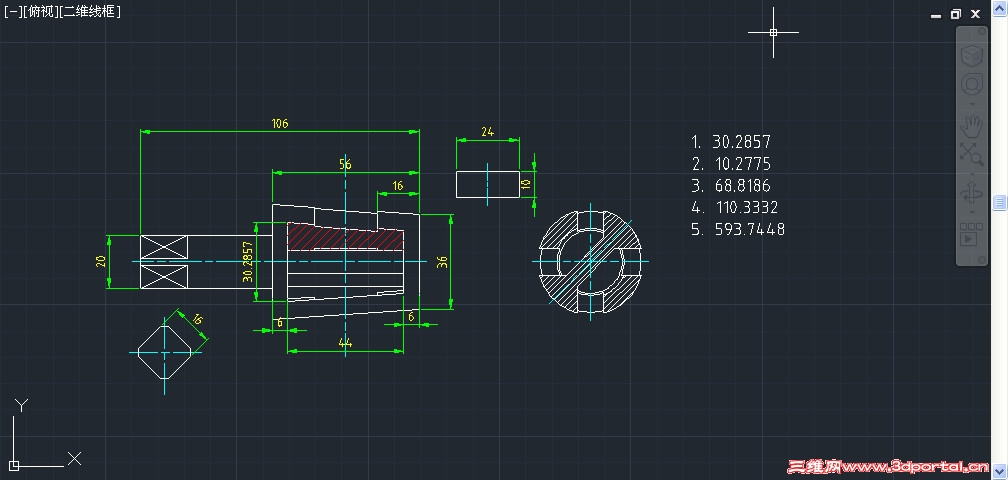Select the red hatched region
The height and width of the screenshot is (480, 1008).
pyautogui.click(x=345, y=236)
